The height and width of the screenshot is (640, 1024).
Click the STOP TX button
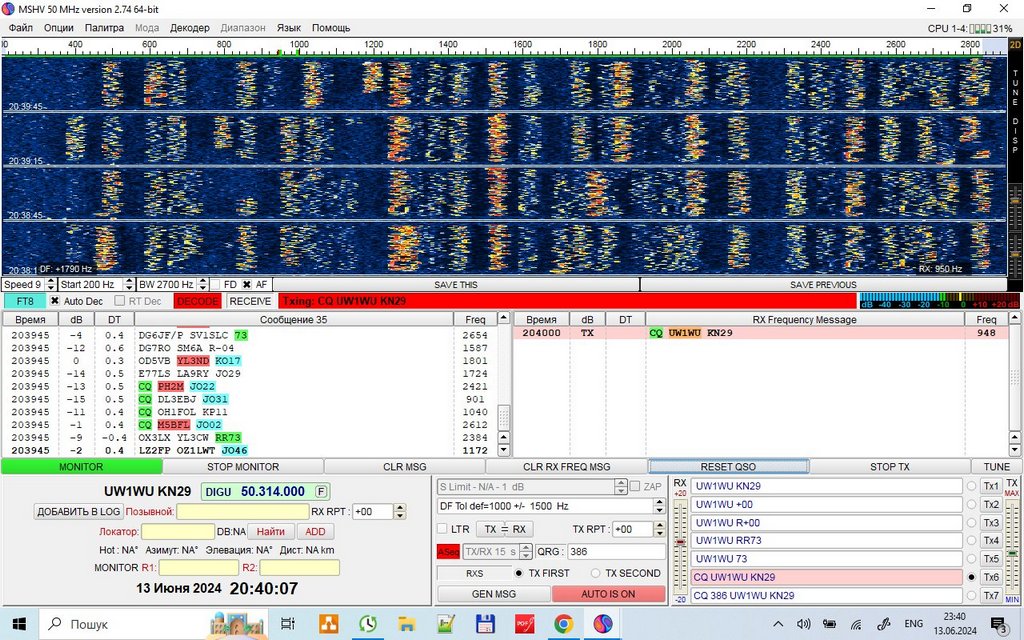pos(889,466)
